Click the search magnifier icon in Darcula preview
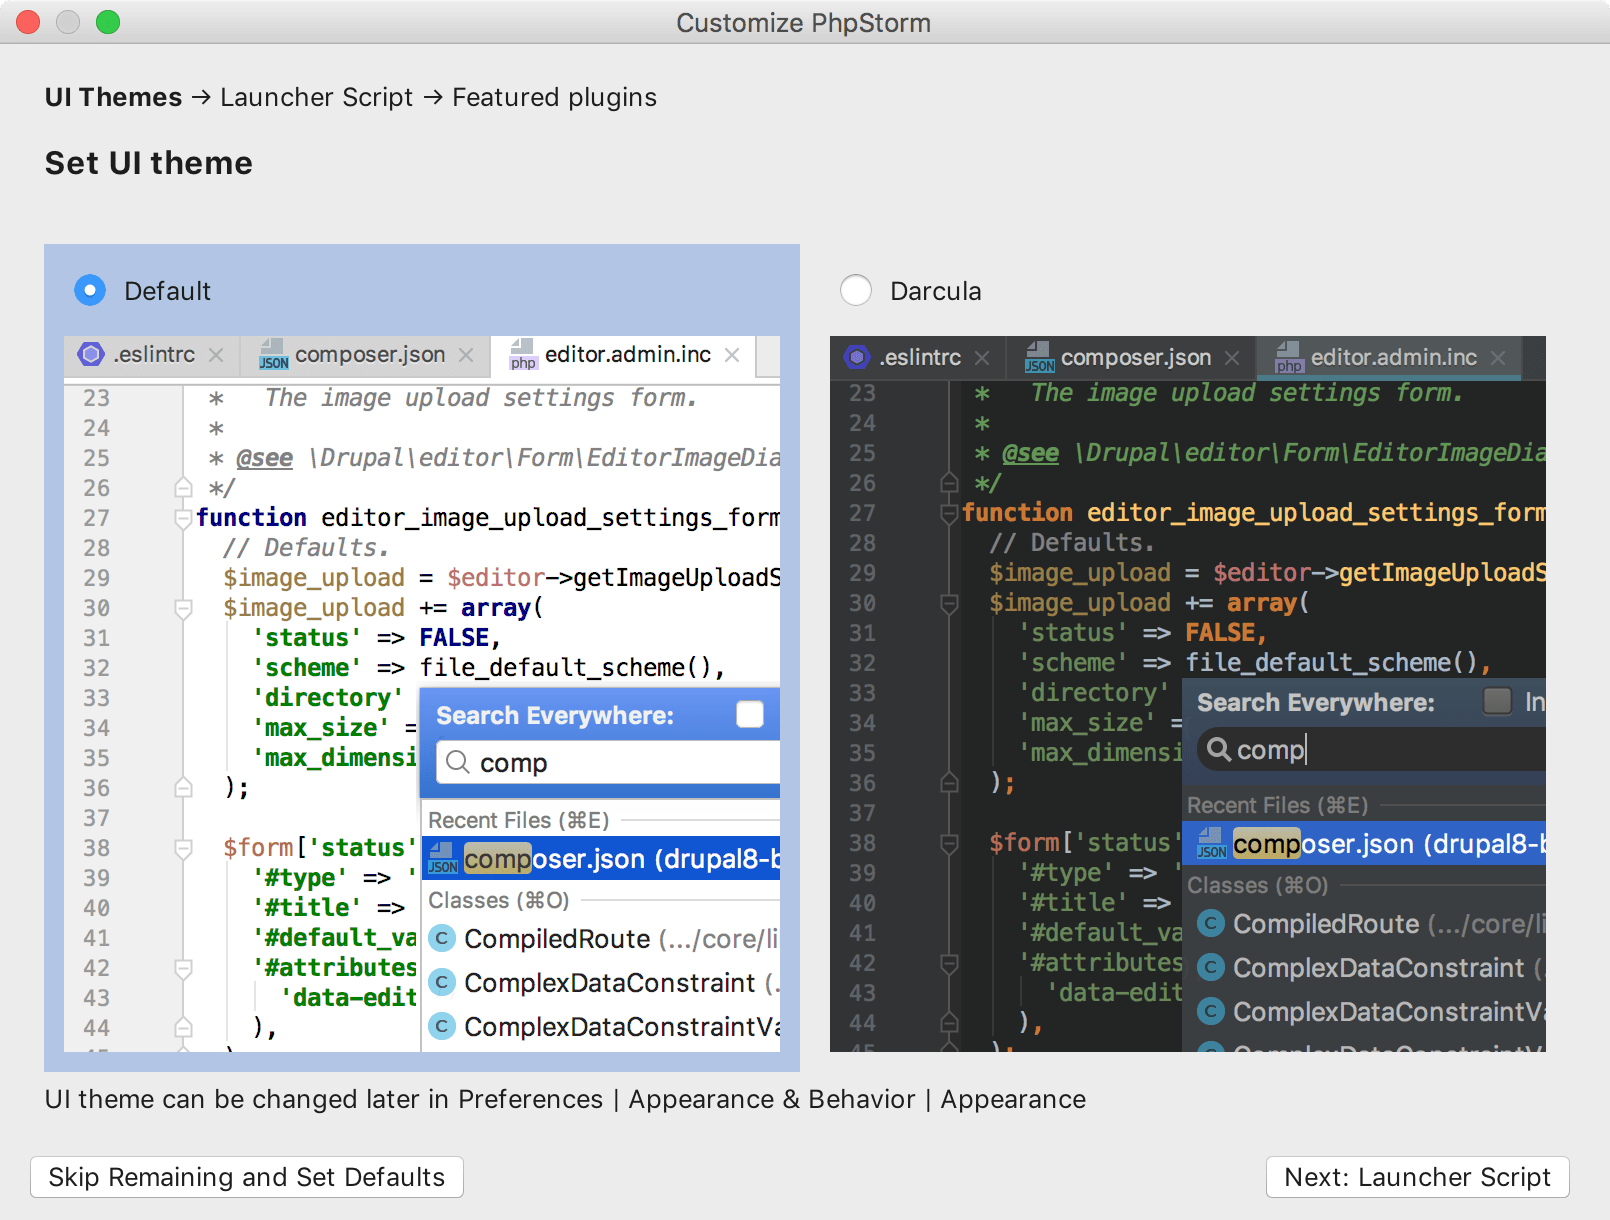Image resolution: width=1610 pixels, height=1220 pixels. (1218, 749)
